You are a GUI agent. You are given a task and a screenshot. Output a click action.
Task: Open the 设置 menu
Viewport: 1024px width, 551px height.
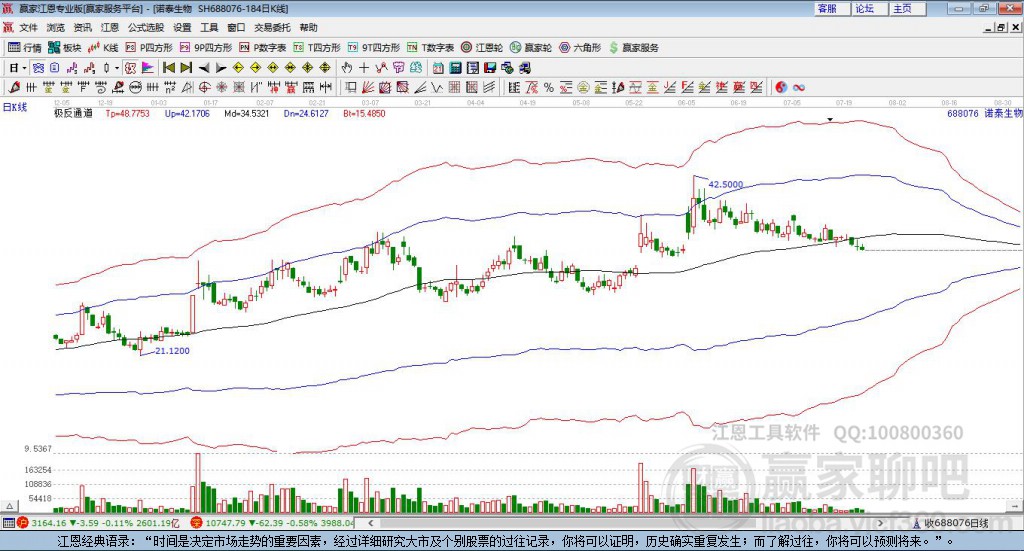[182, 27]
